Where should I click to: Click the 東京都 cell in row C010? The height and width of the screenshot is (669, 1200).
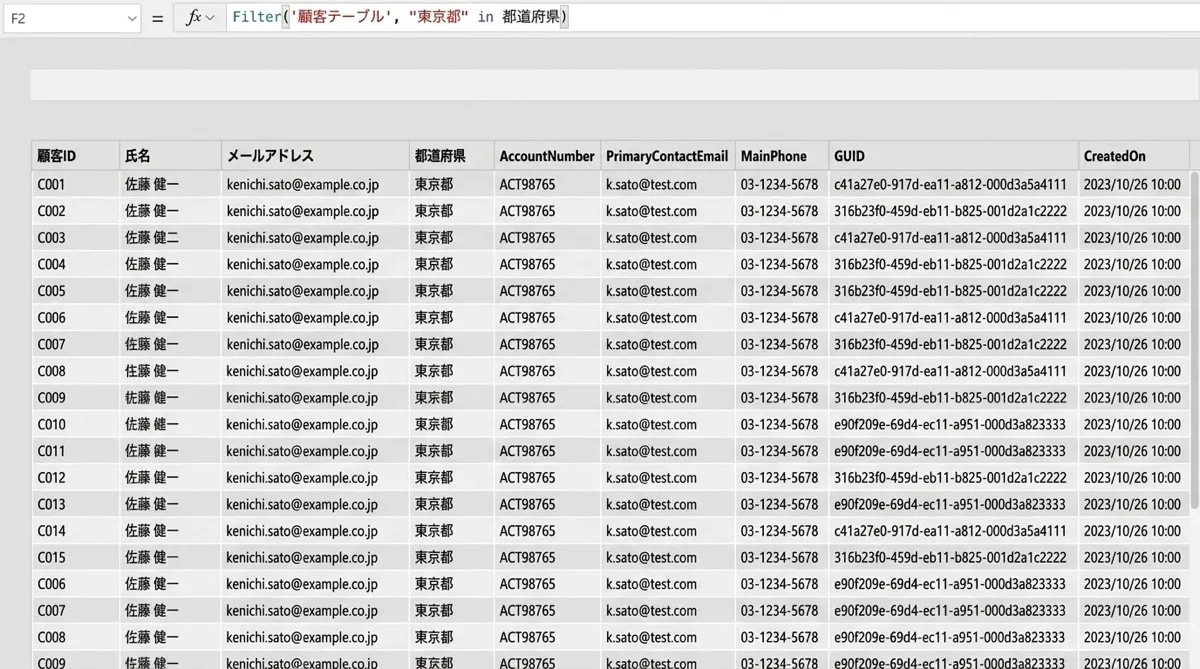pyautogui.click(x=452, y=424)
